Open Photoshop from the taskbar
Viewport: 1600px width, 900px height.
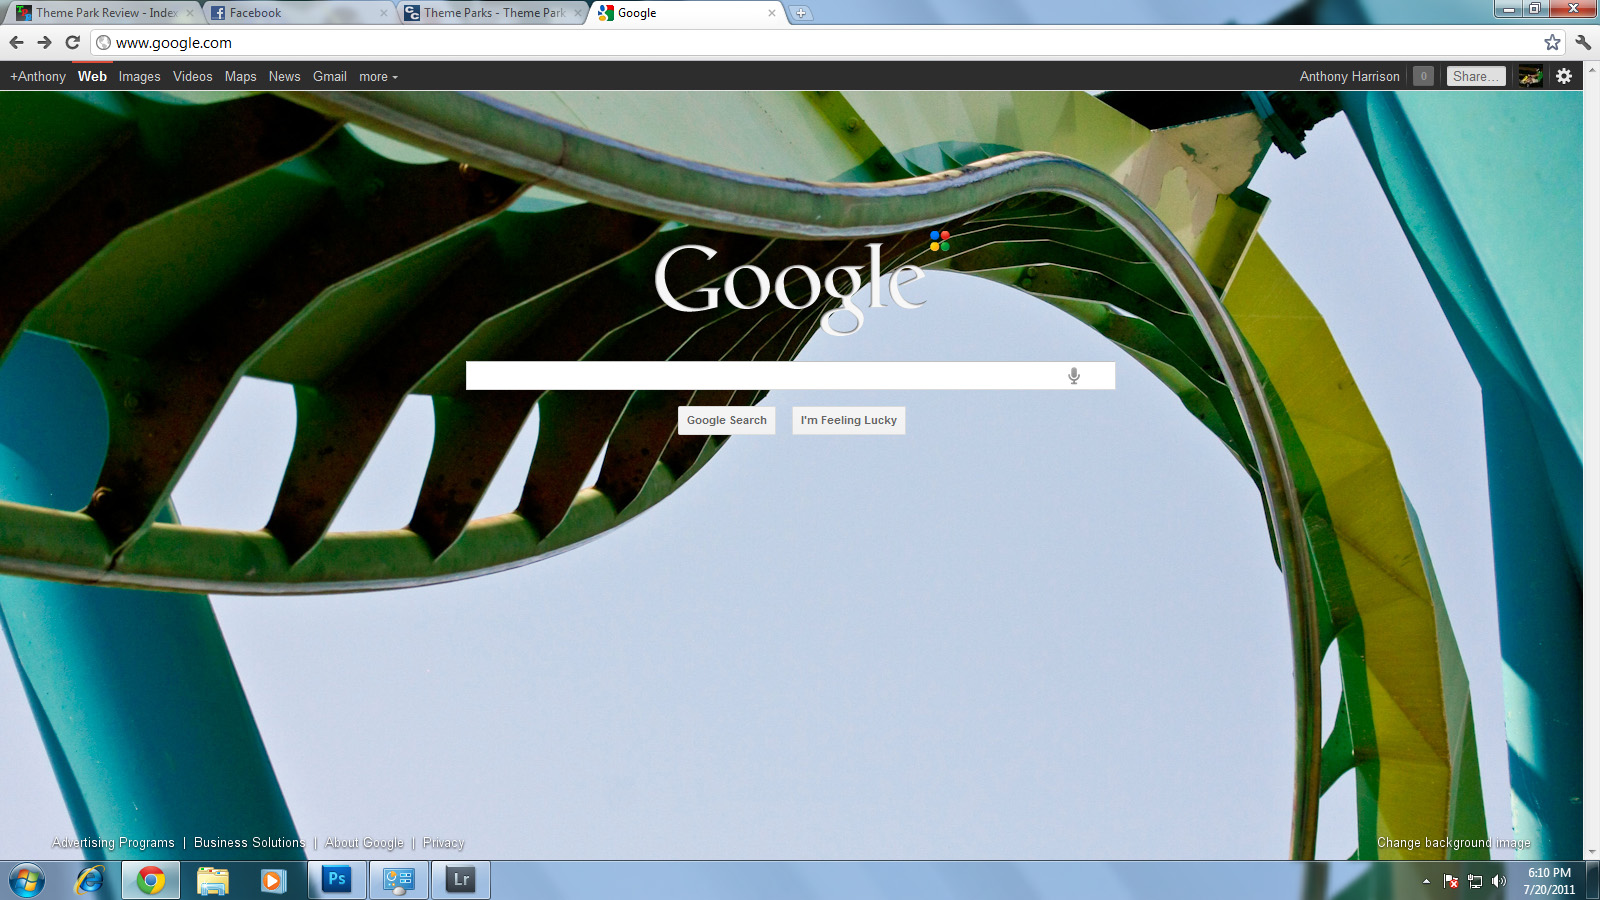pyautogui.click(x=337, y=880)
